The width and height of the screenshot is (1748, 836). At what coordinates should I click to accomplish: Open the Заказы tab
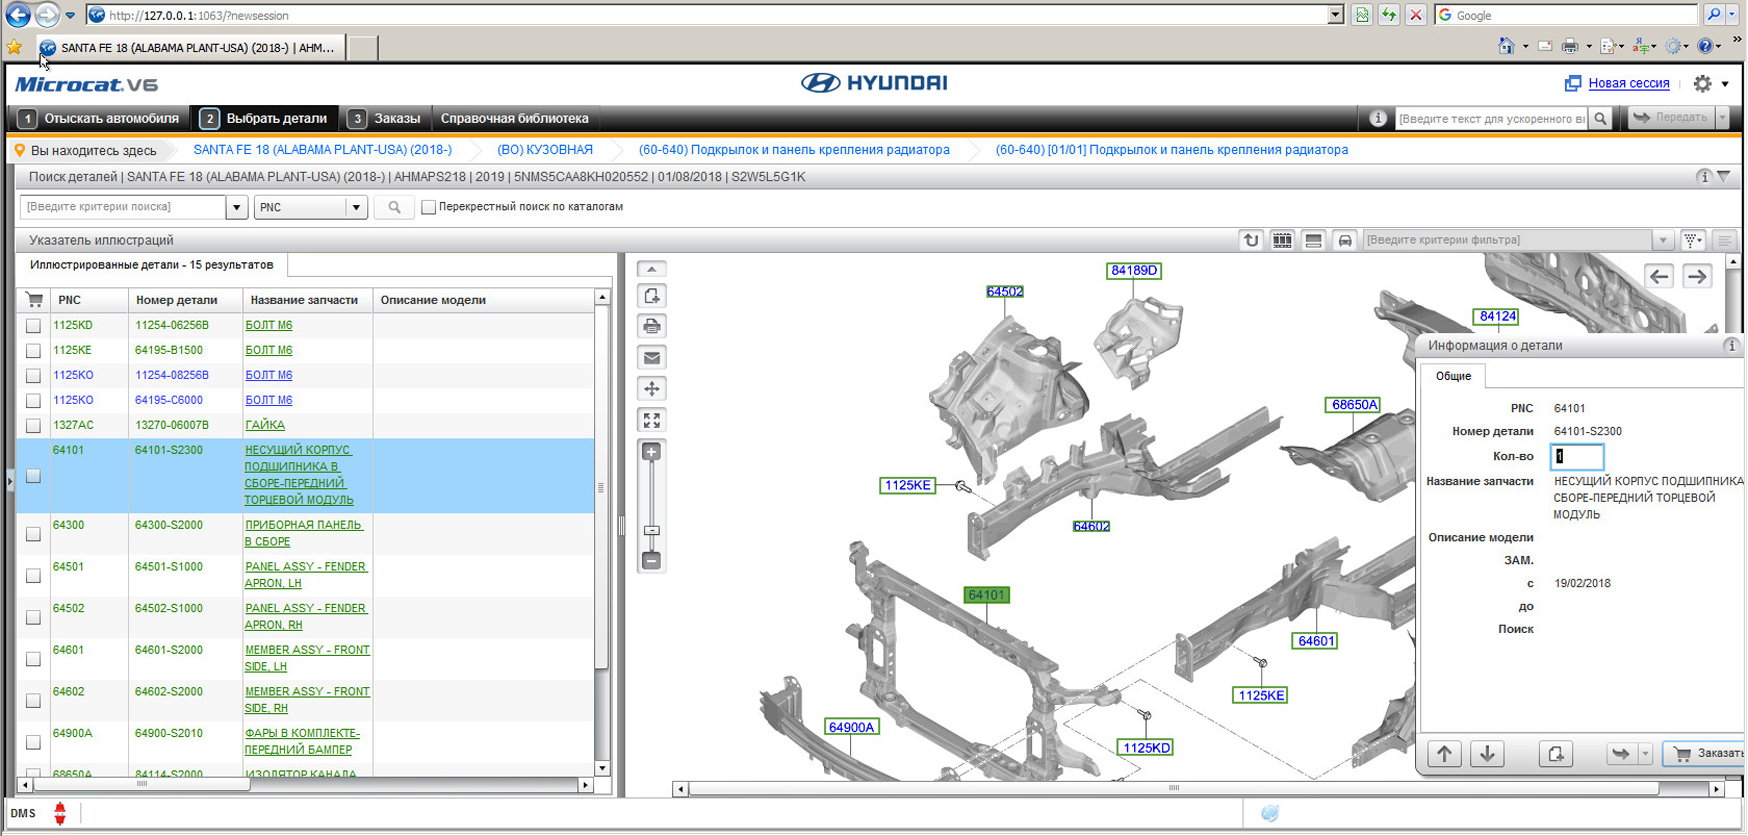point(385,118)
